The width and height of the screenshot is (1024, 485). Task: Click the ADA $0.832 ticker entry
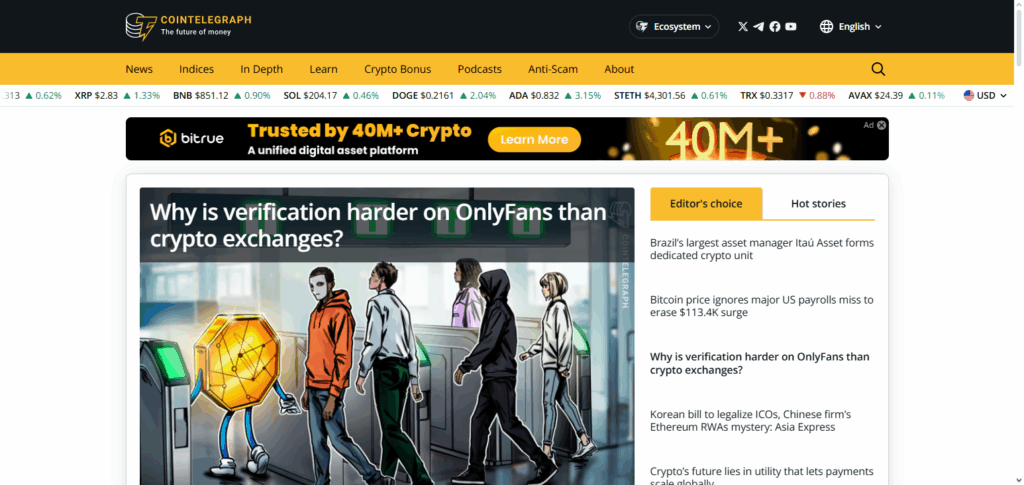point(555,95)
